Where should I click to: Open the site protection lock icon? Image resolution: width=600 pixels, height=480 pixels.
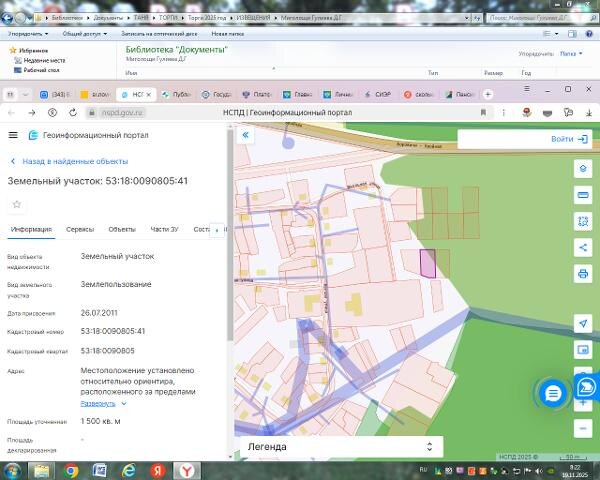91,113
